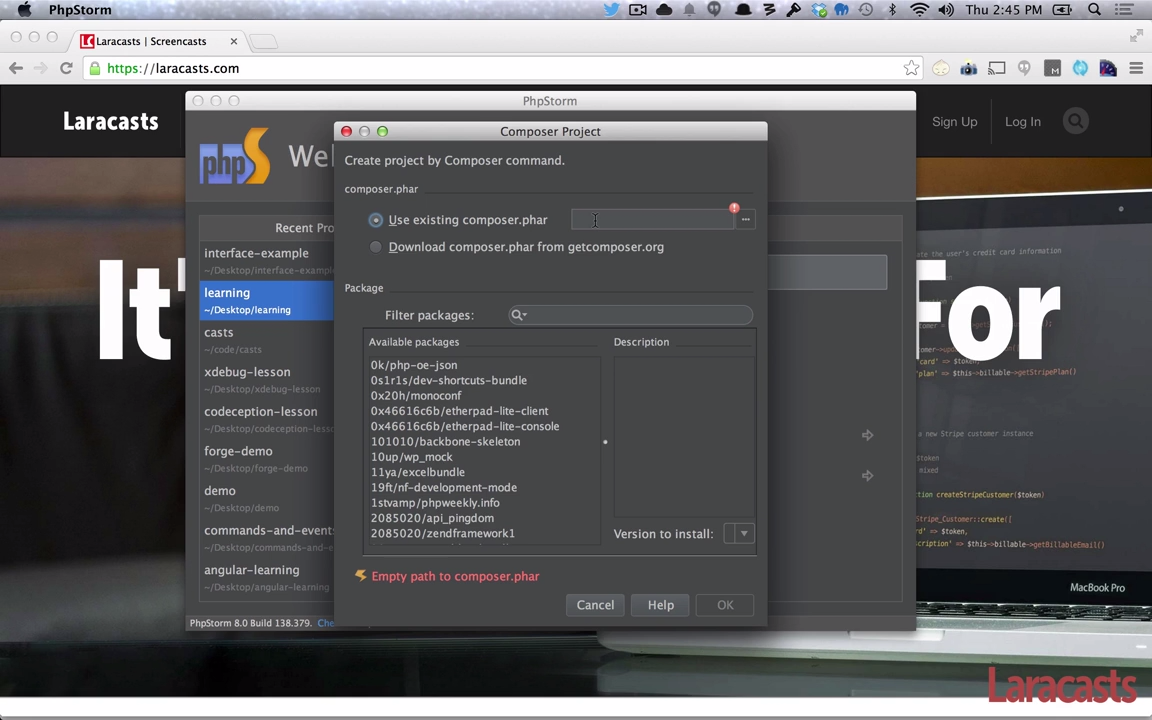This screenshot has width=1152, height=720.
Task: Click the composer.phar path input field
Action: pos(652,220)
